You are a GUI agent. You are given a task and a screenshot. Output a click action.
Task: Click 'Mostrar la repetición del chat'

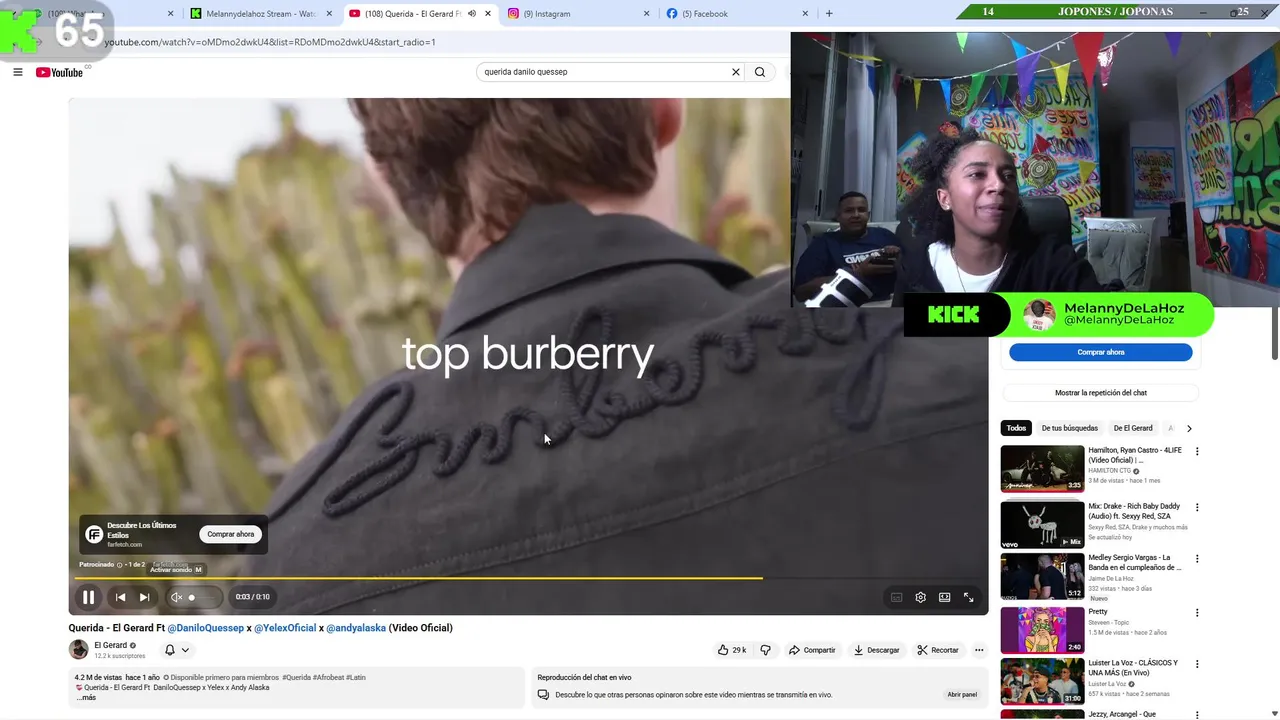[1100, 393]
